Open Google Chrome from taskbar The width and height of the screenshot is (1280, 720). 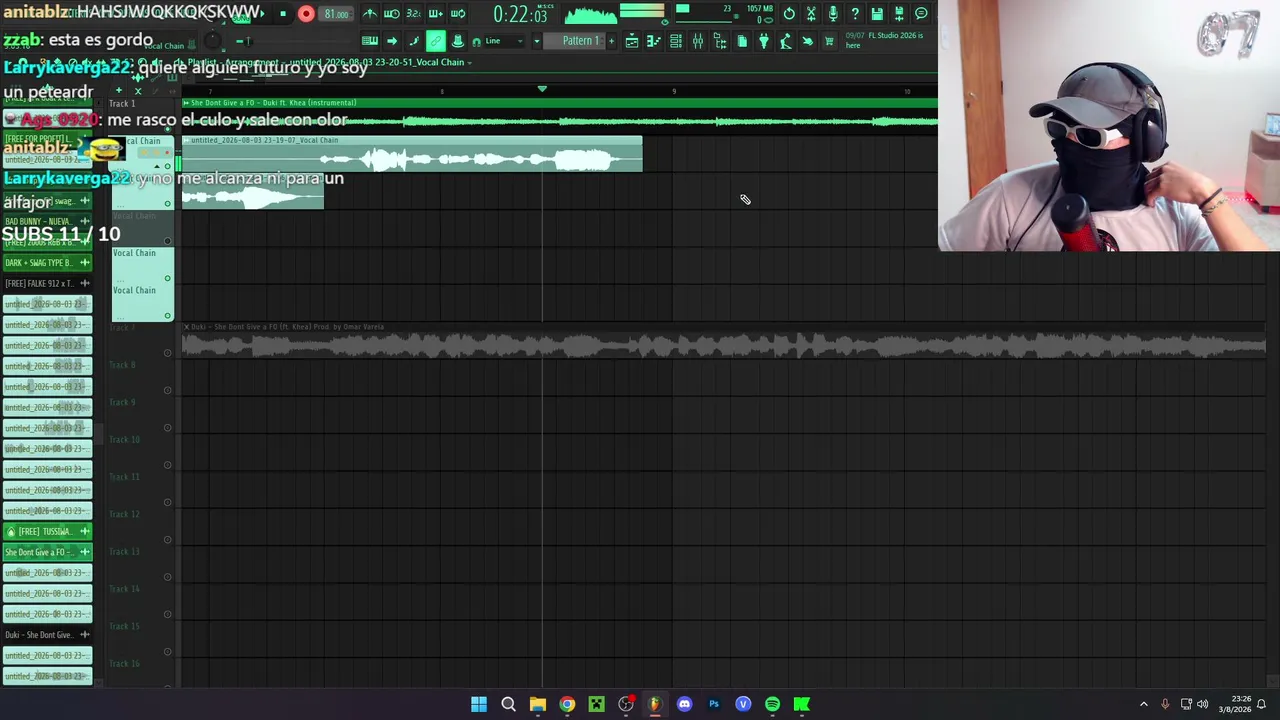click(567, 704)
